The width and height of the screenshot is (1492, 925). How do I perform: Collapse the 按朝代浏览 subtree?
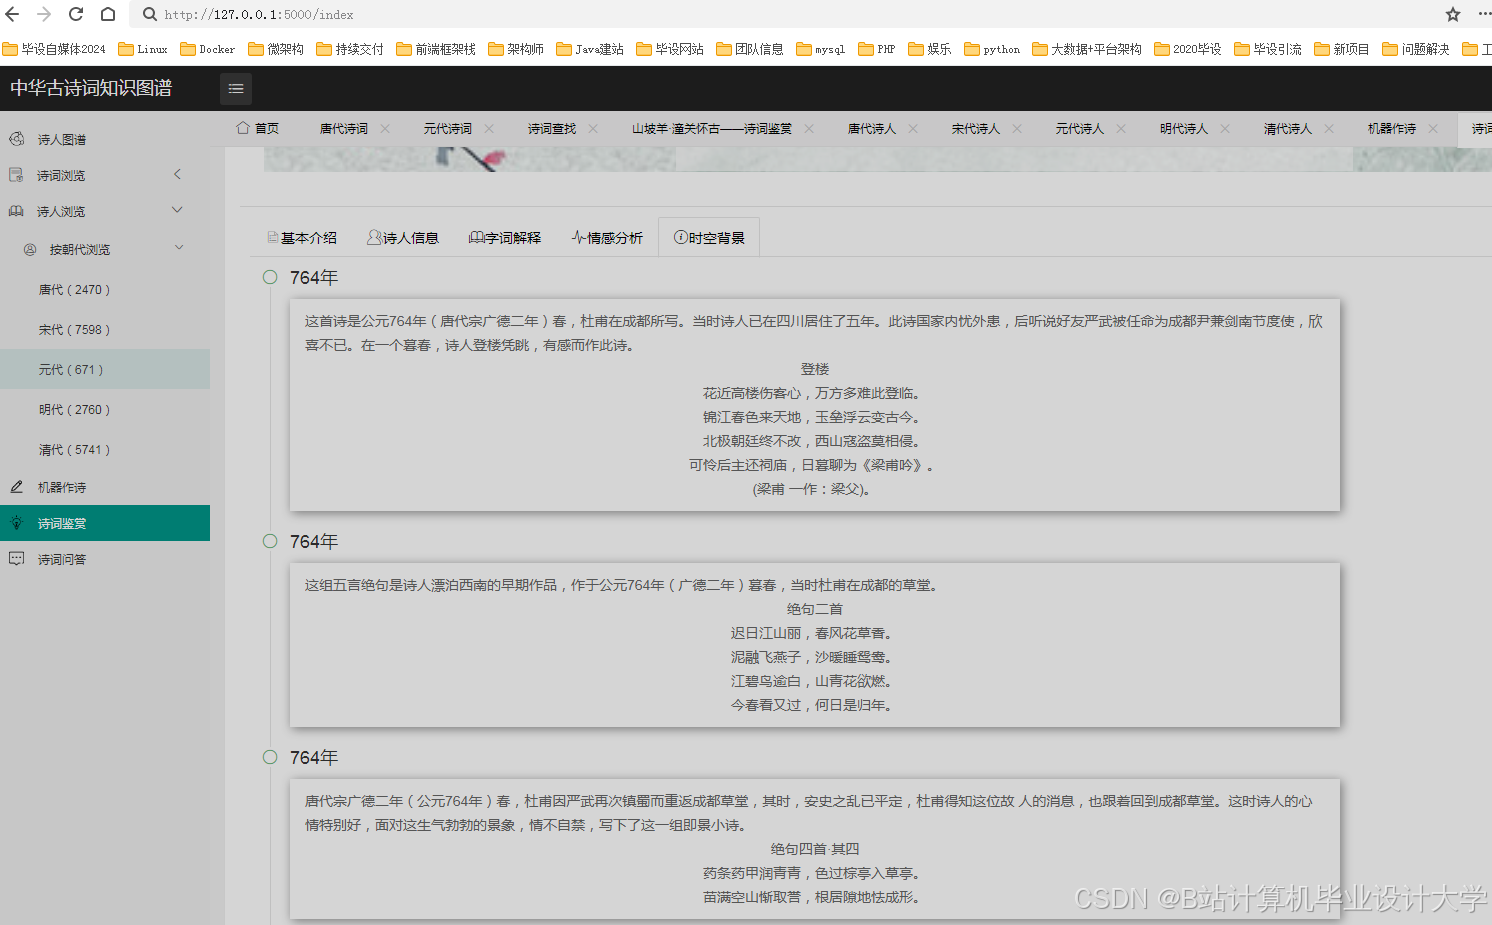tap(179, 247)
